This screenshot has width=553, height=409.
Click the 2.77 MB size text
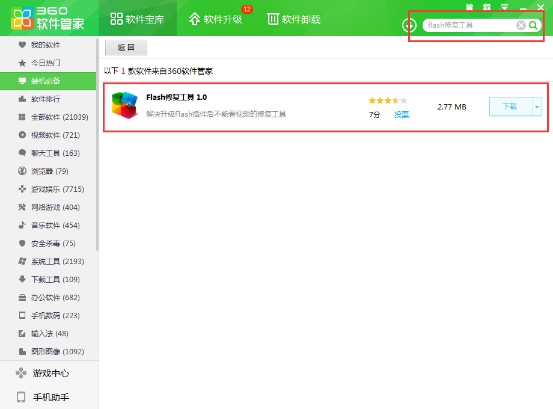coord(452,107)
